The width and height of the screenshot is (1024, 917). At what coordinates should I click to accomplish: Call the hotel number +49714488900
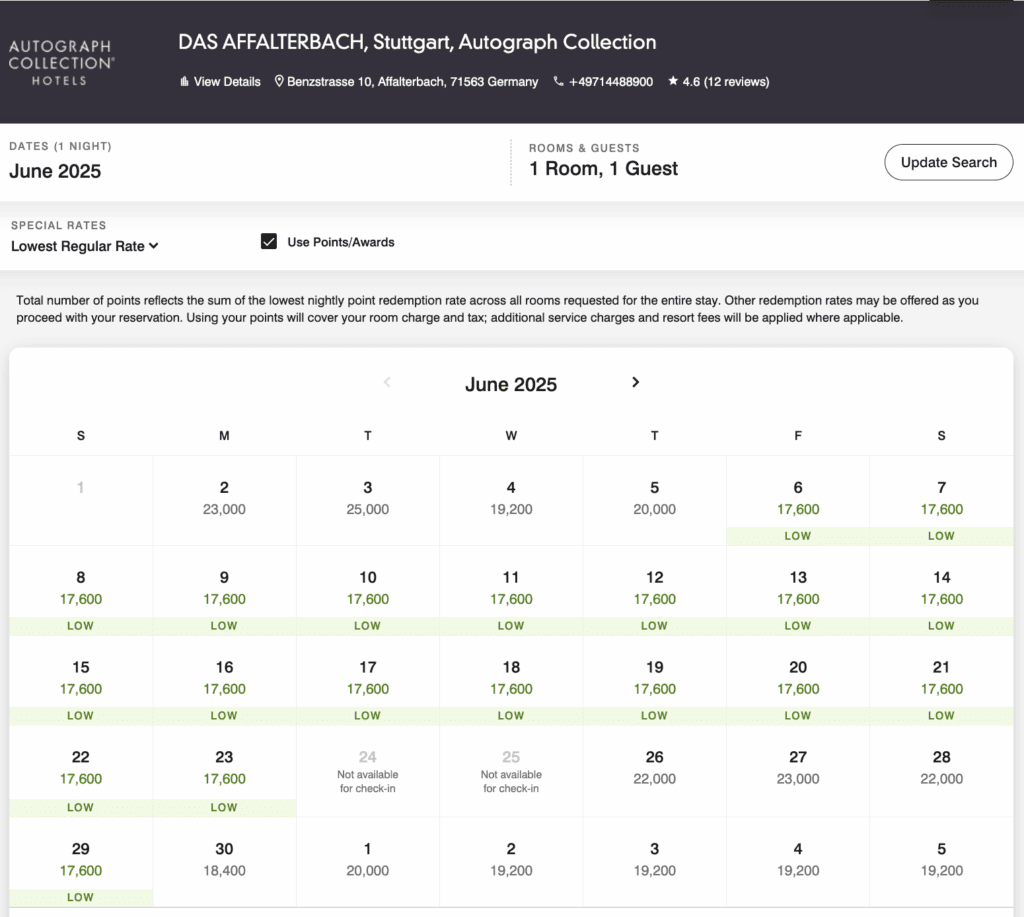pyautogui.click(x=610, y=82)
